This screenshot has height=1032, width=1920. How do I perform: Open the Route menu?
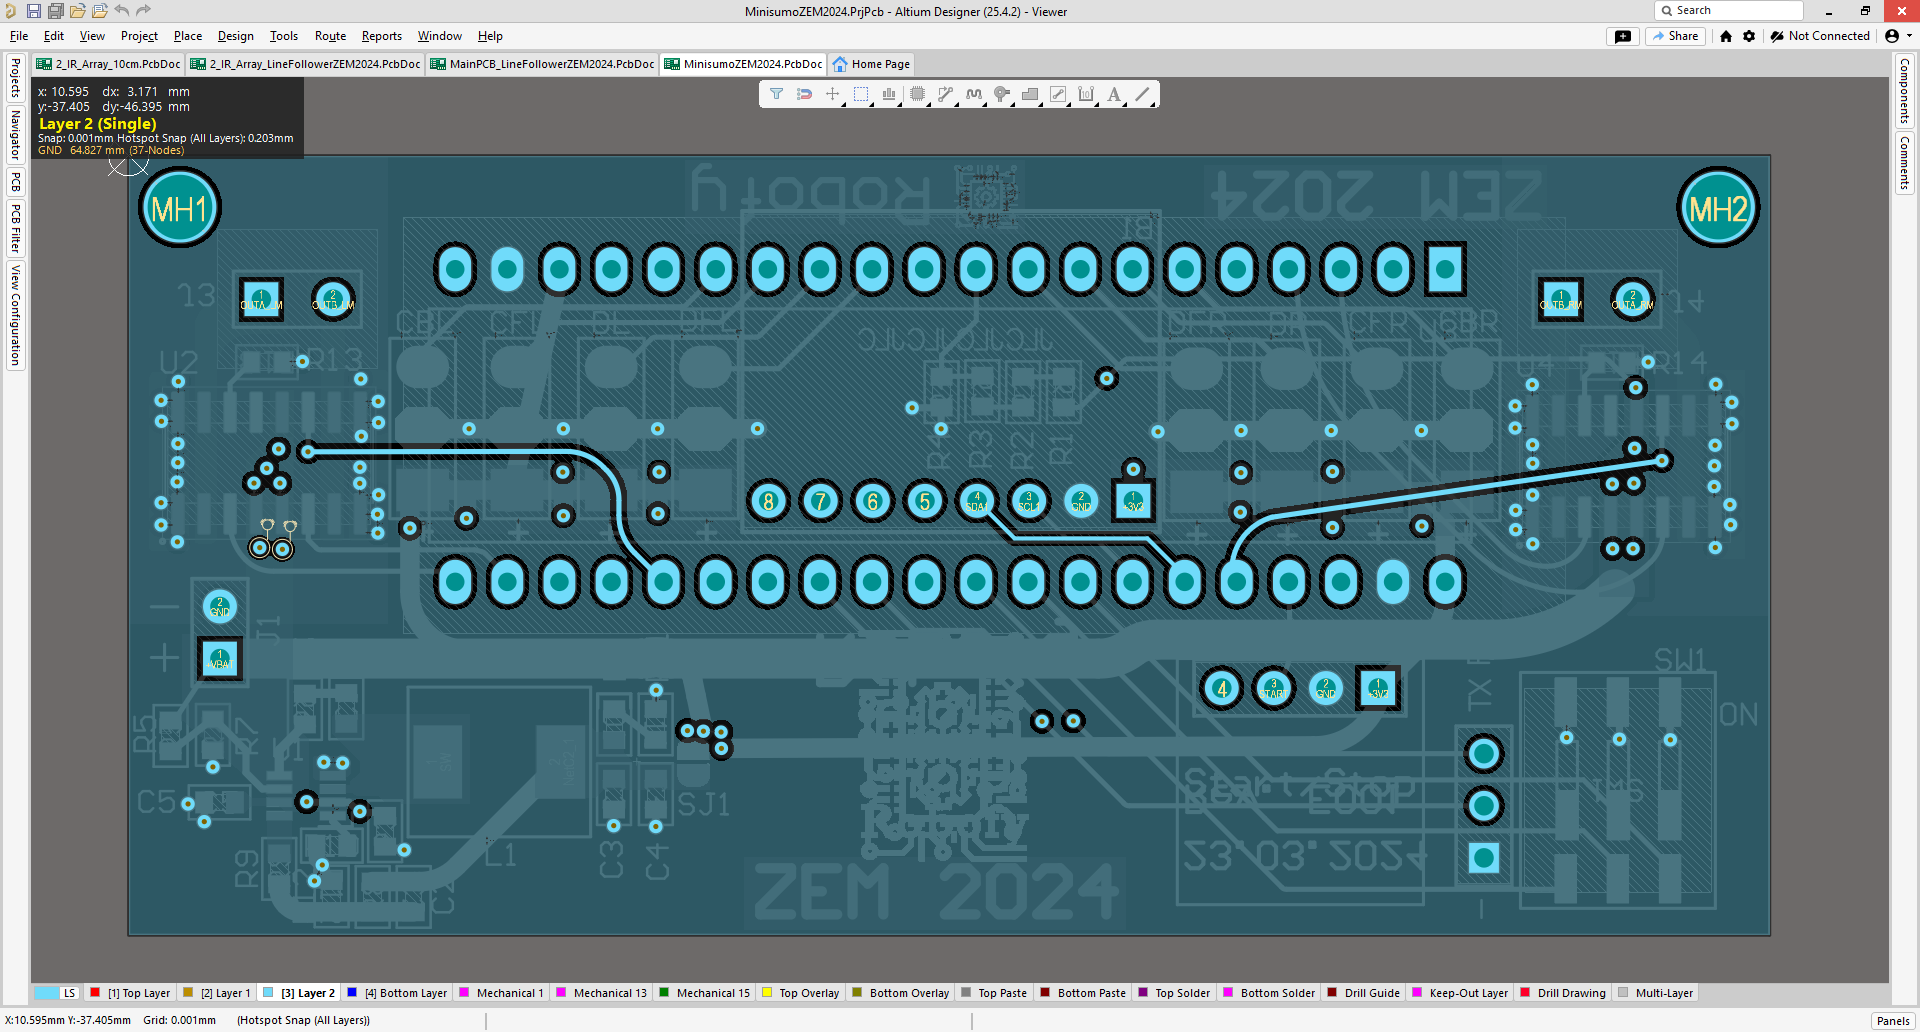[330, 36]
